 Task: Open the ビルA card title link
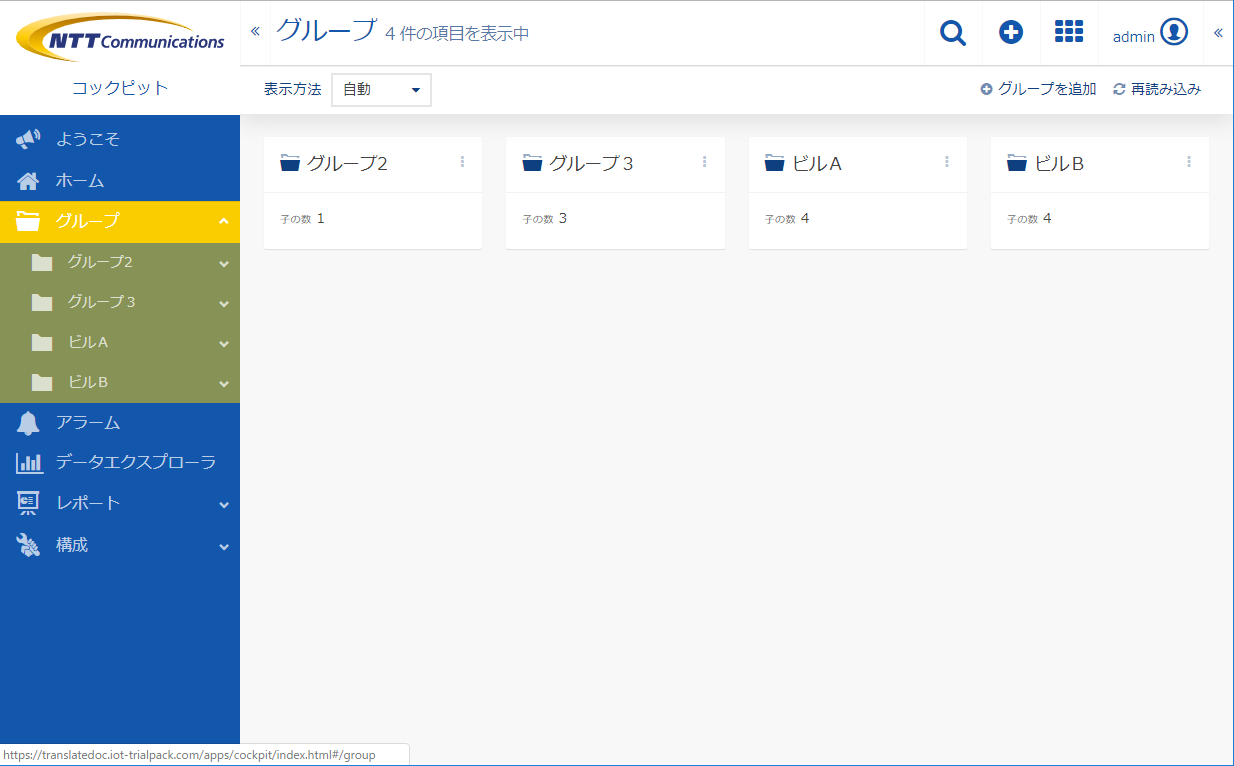[816, 163]
